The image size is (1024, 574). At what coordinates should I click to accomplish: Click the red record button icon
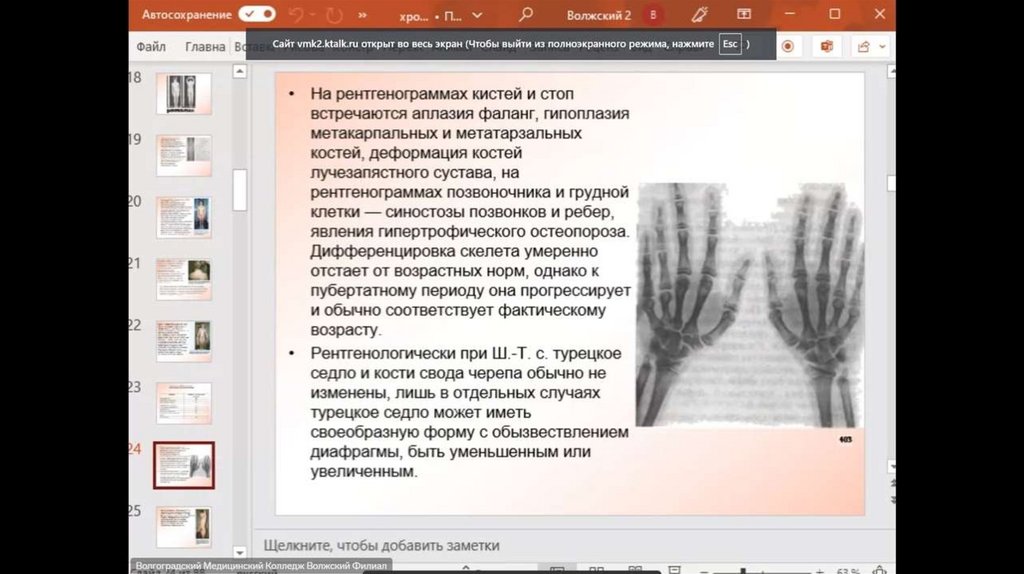[x=788, y=46]
